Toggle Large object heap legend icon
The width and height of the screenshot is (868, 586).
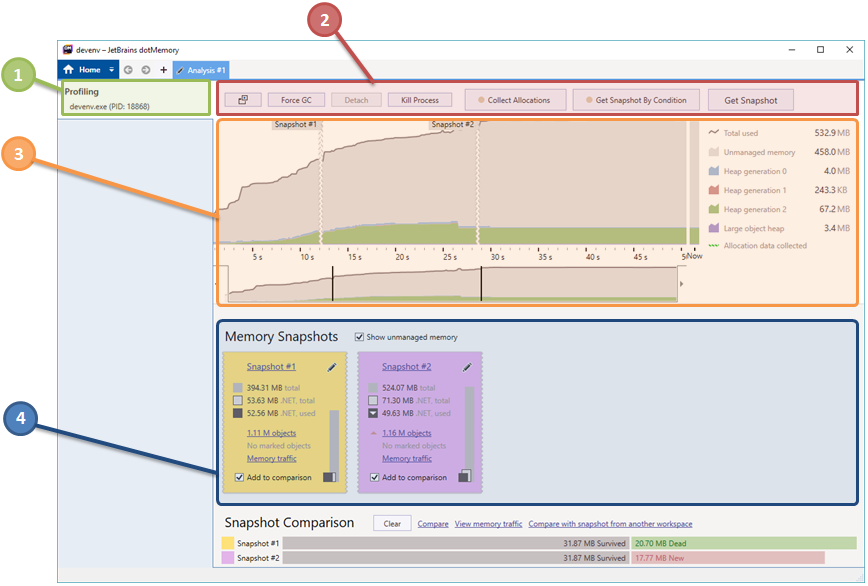point(714,228)
